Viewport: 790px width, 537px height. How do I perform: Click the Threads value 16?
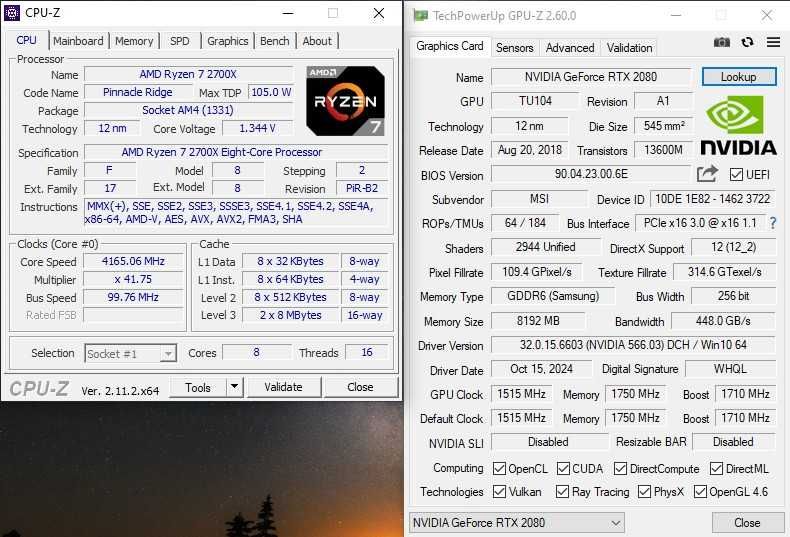point(367,352)
